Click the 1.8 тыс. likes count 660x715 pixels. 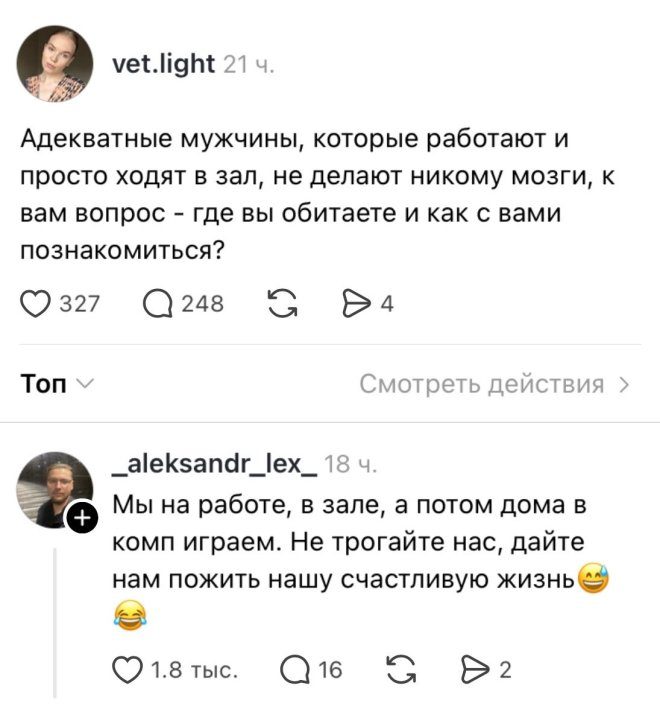[194, 670]
